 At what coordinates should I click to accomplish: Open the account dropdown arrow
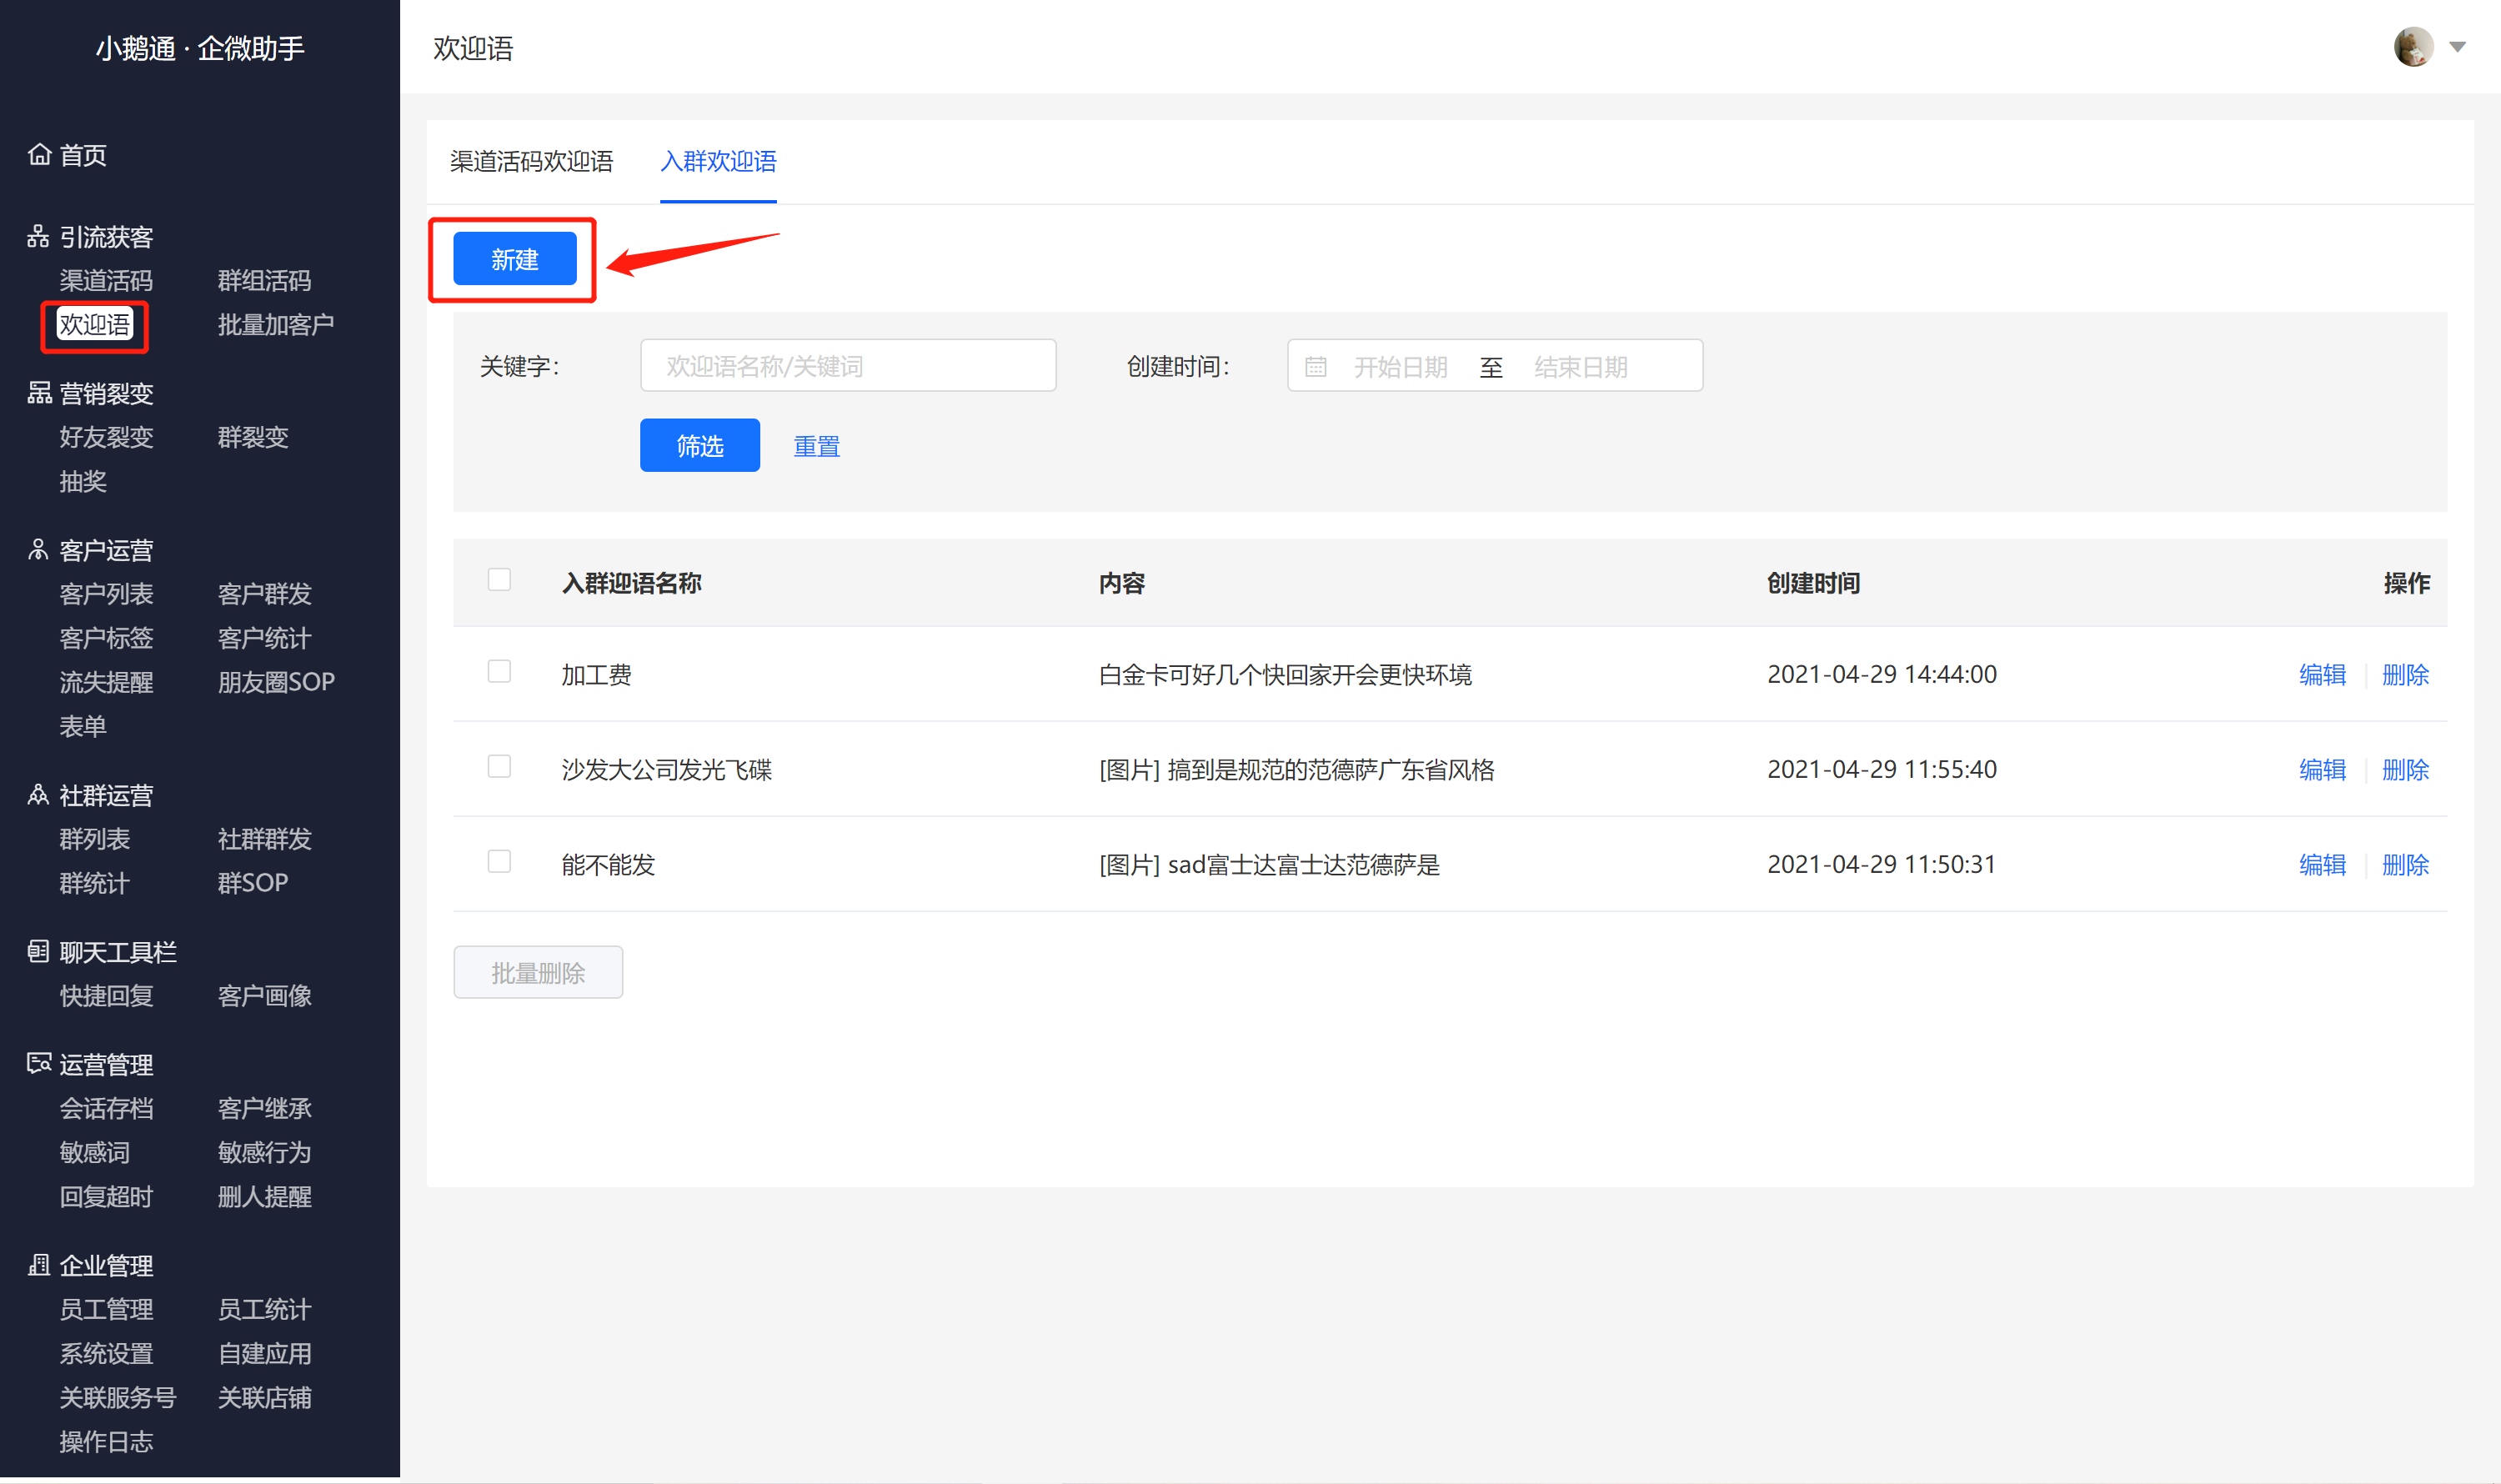2457,47
